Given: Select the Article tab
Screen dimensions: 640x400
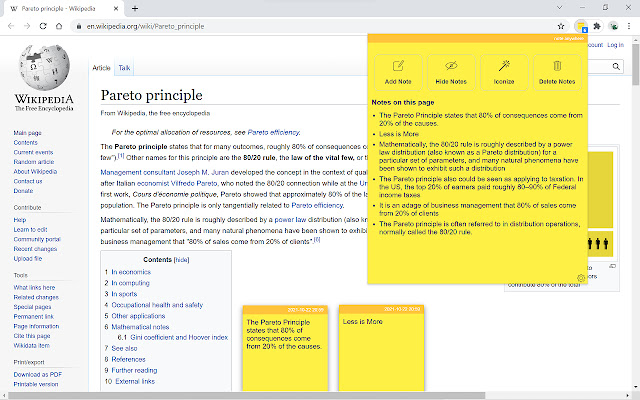Looking at the screenshot, I should click(x=102, y=68).
